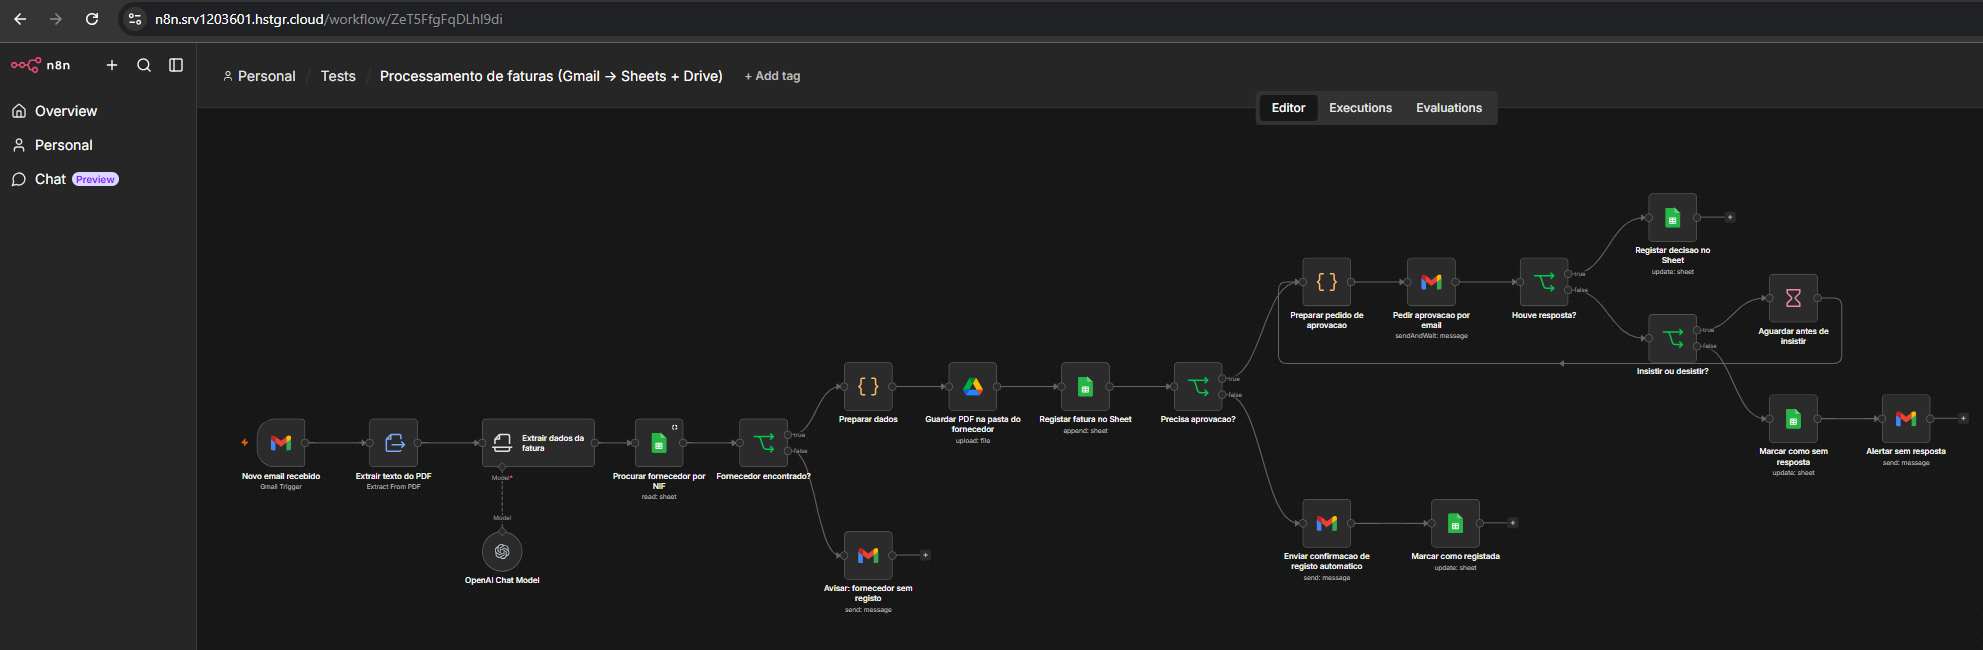Viewport: 1983px width, 650px height.
Task: Select the 'Fornecedor encontrado?' If node
Action: click(764, 442)
